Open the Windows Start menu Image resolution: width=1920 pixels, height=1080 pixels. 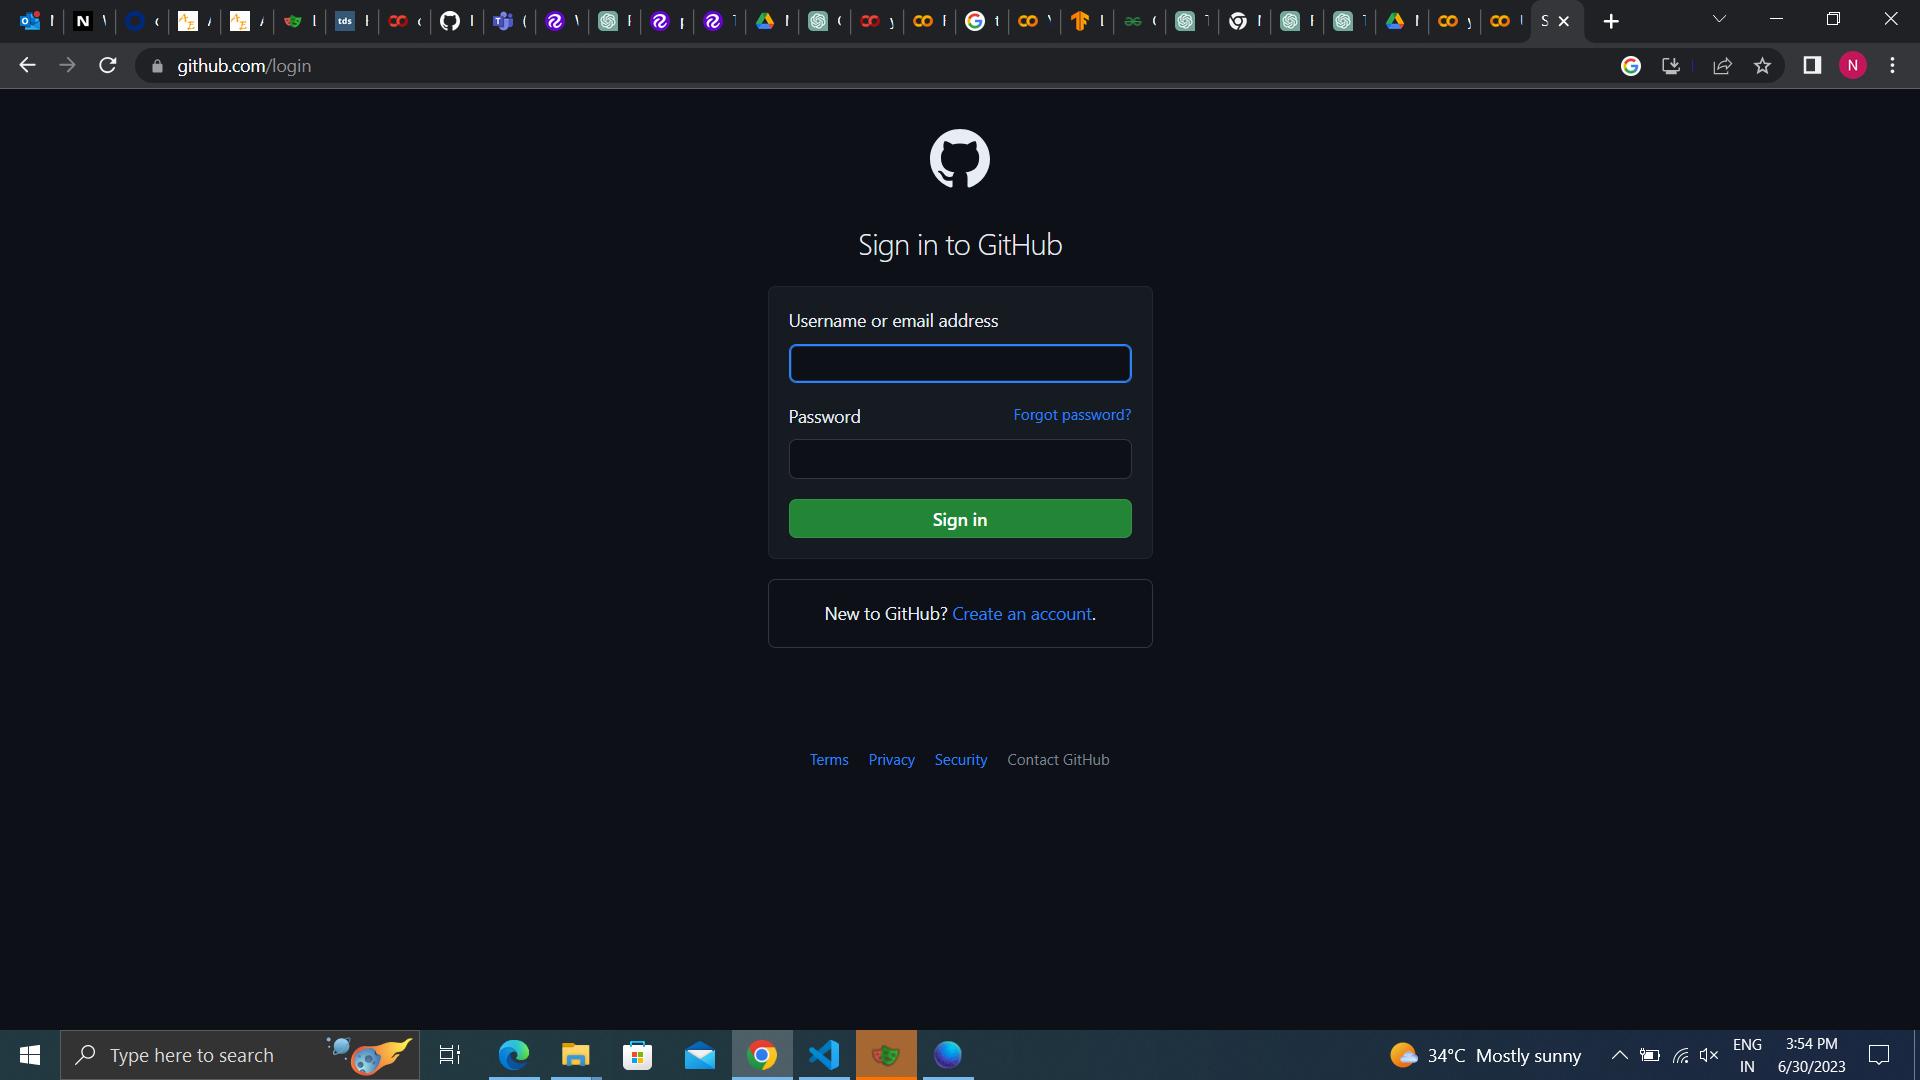[x=30, y=1055]
